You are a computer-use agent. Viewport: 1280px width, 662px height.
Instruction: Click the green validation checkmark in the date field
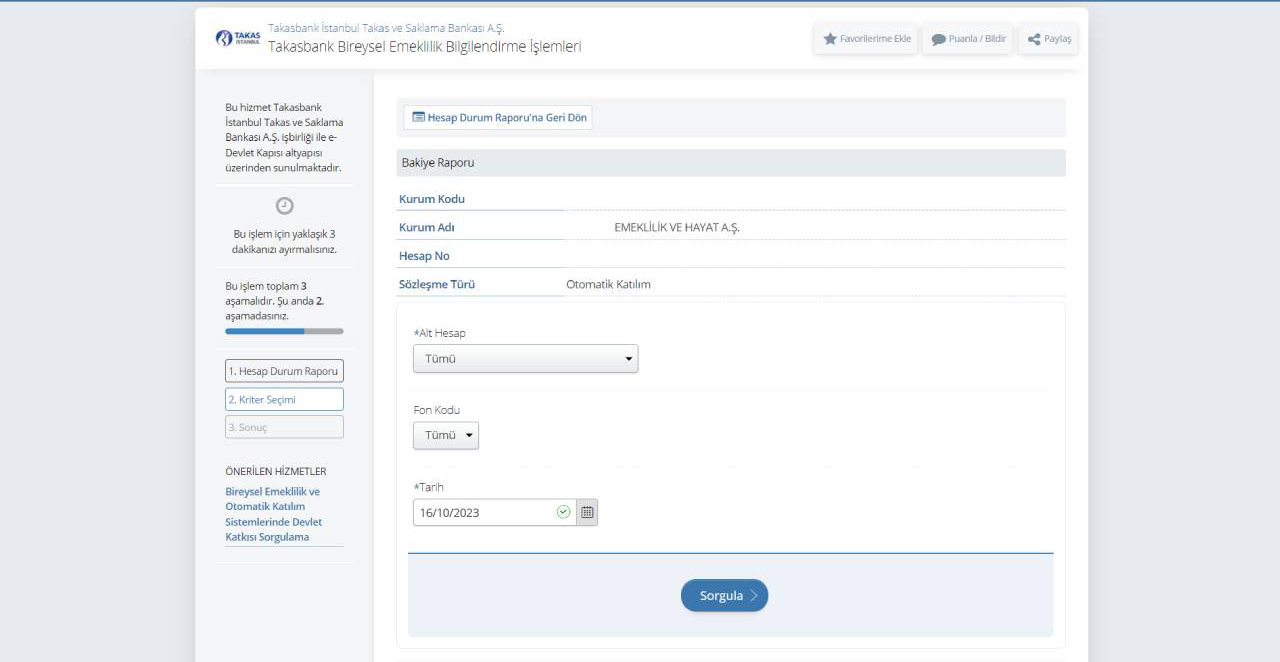click(x=563, y=512)
